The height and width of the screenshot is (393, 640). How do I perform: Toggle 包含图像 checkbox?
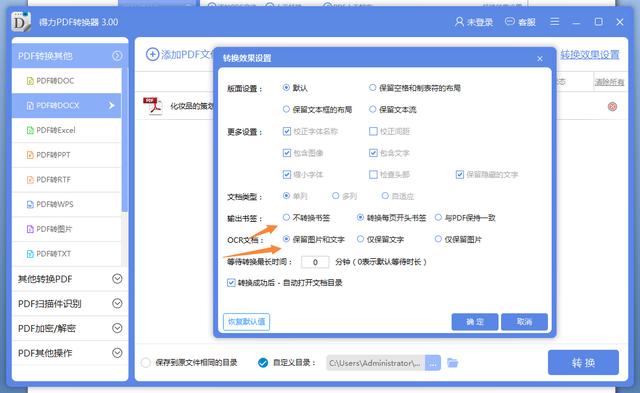tap(287, 153)
